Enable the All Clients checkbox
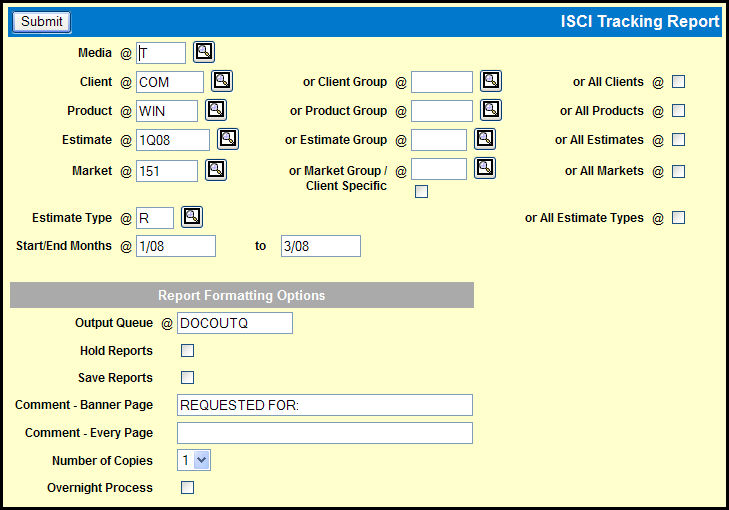 [679, 82]
